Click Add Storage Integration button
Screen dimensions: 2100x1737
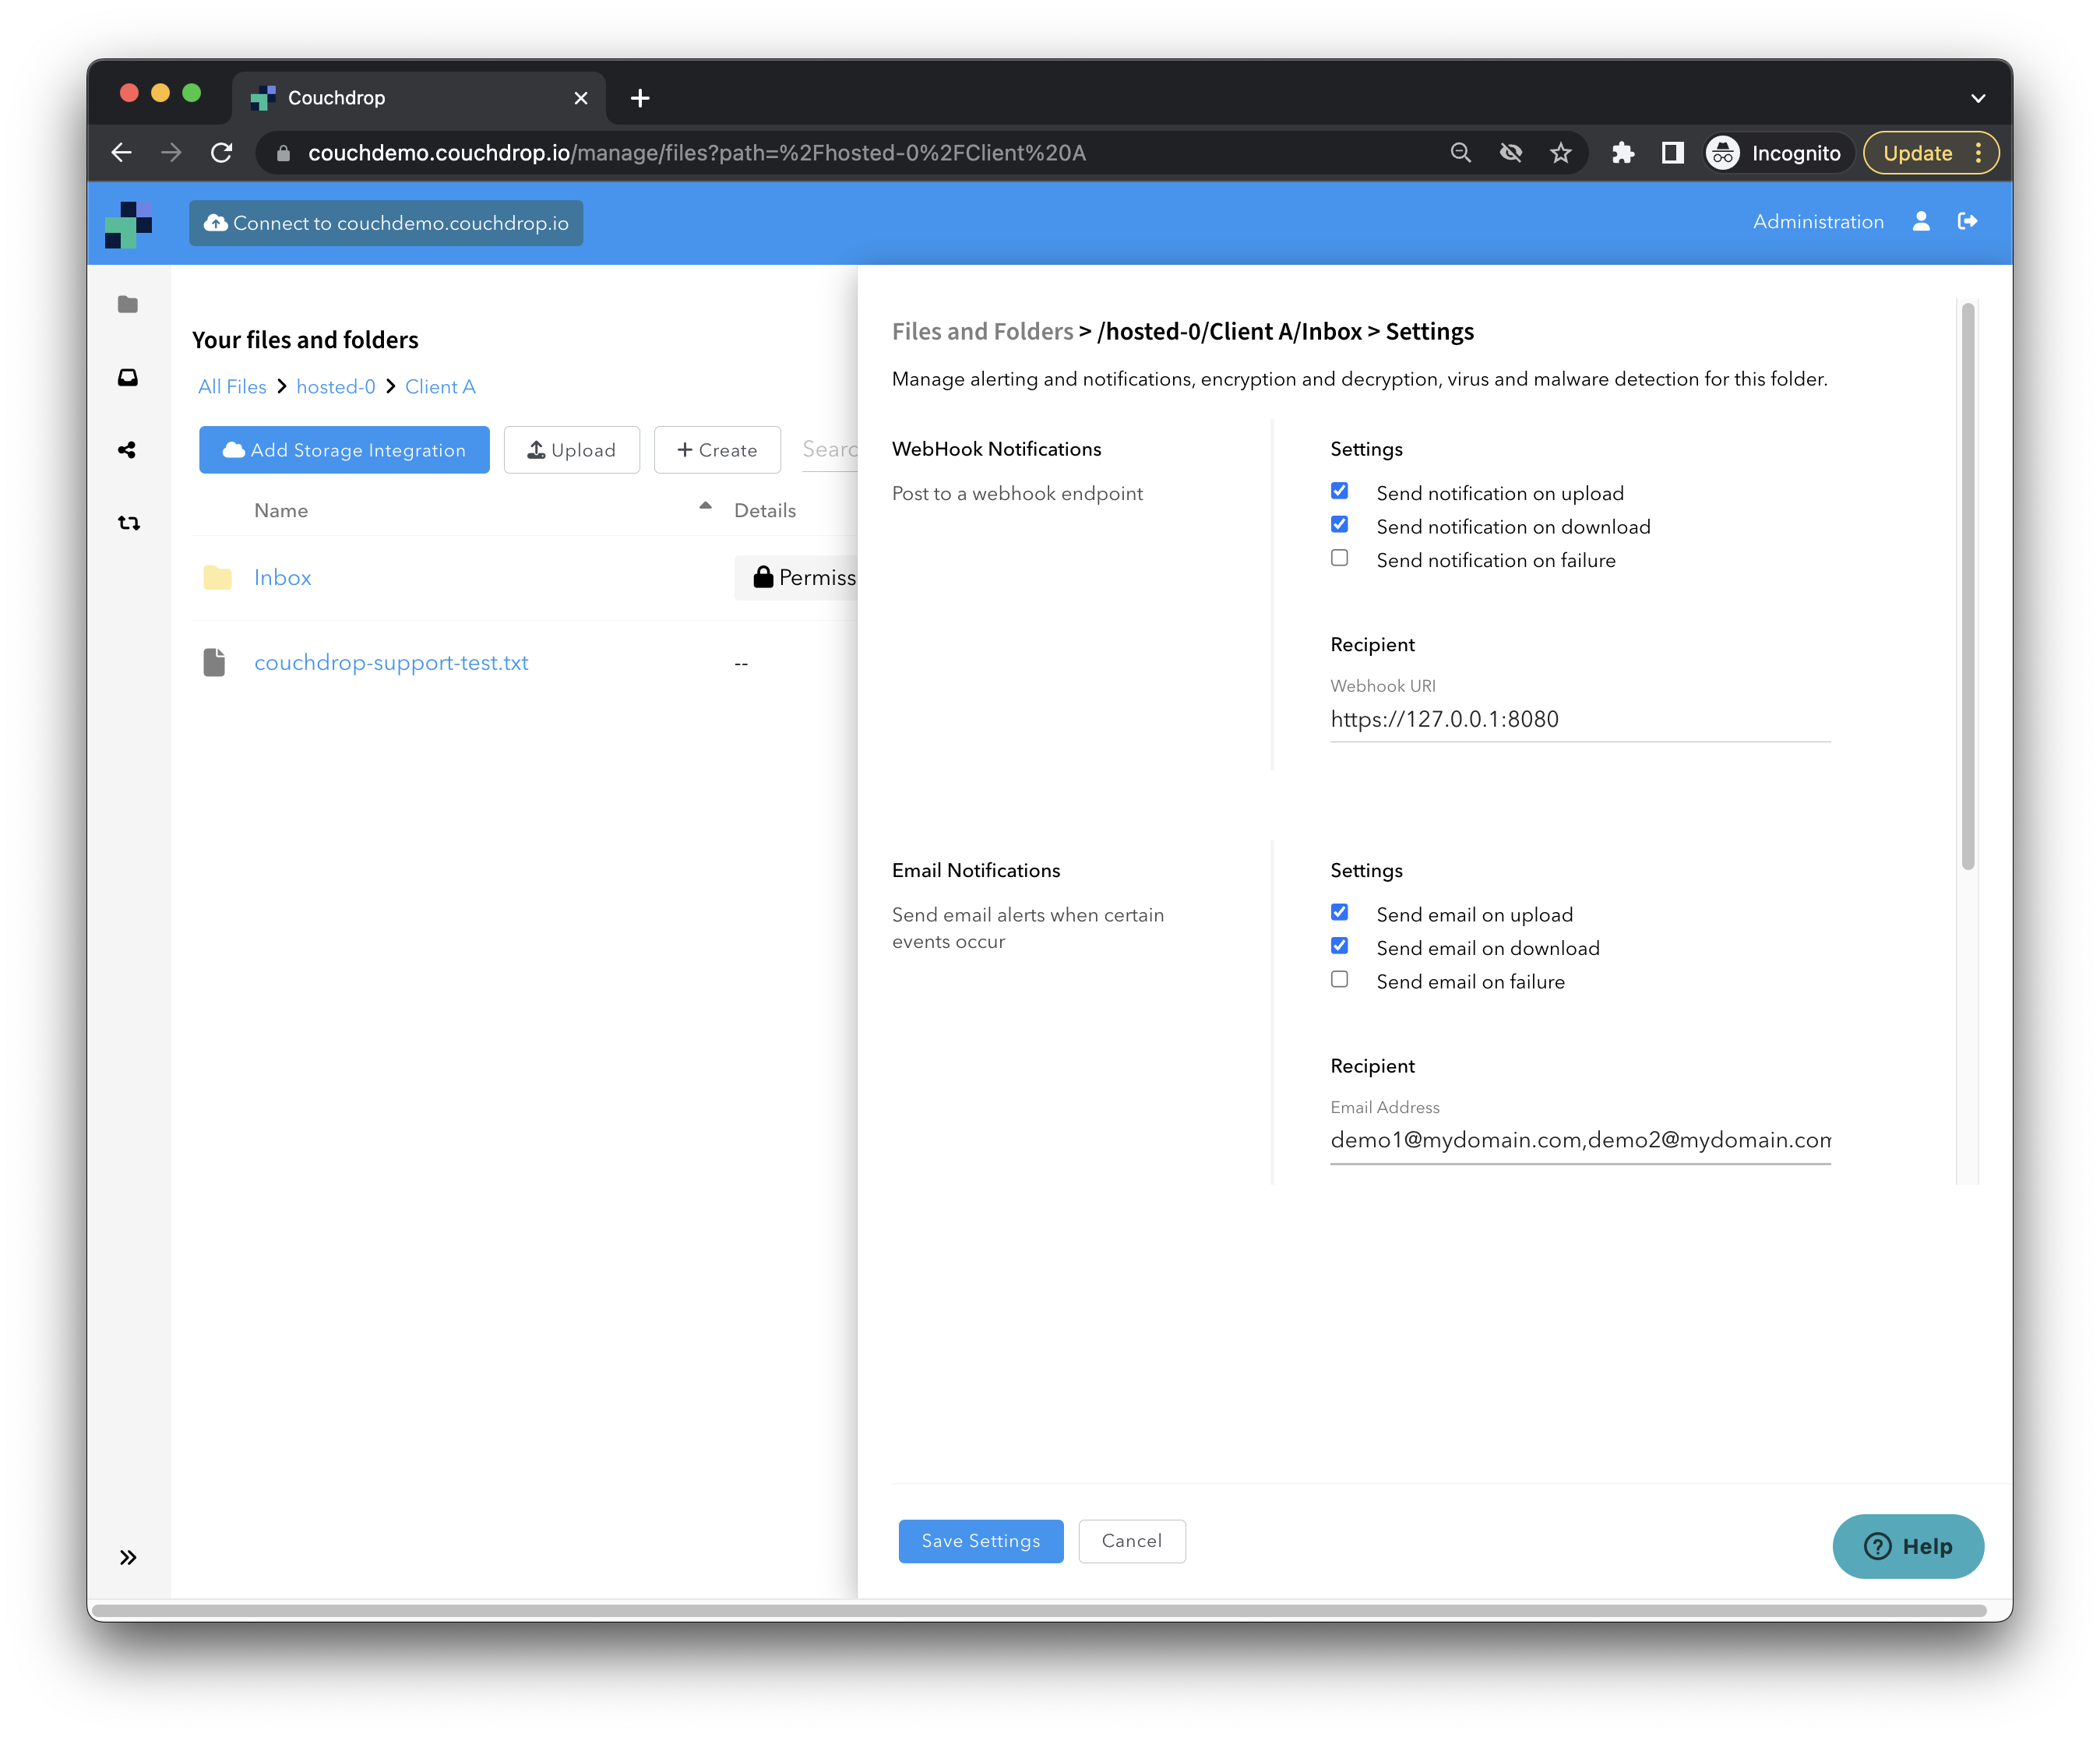[344, 450]
